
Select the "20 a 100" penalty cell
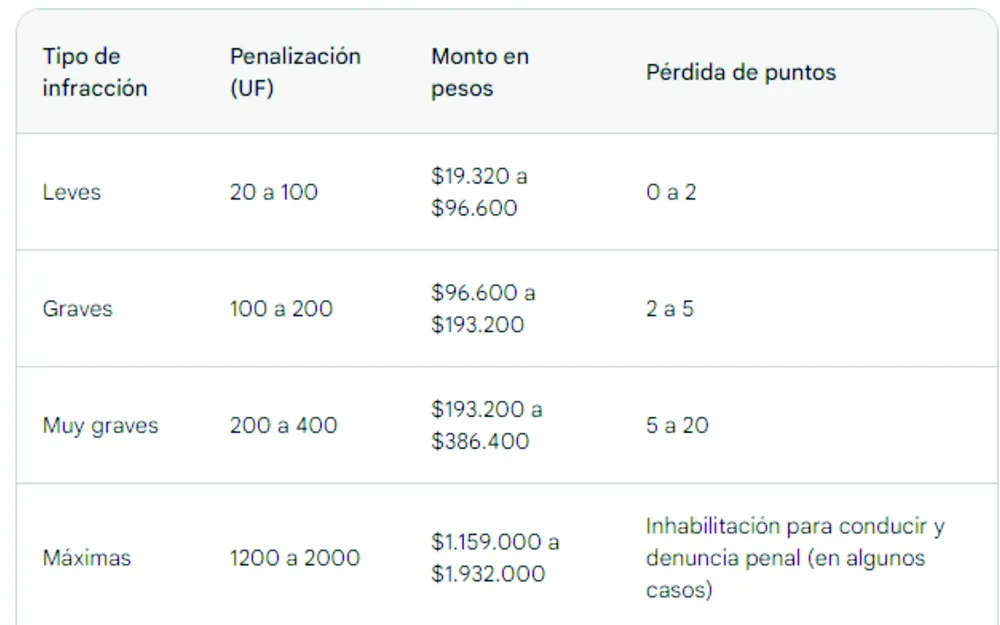tap(274, 192)
